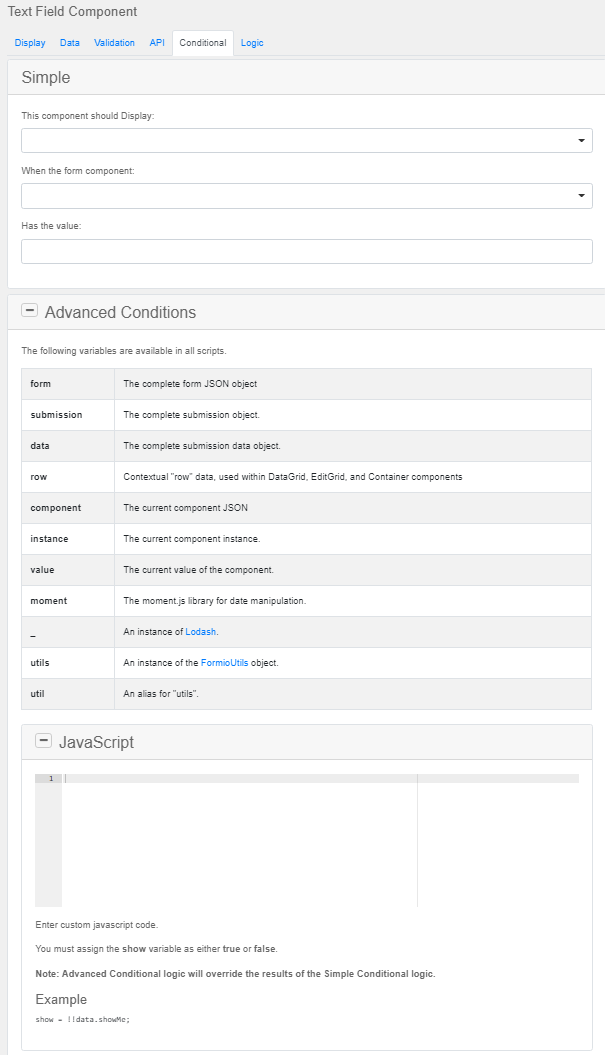Select the Conditional tab

point(202,43)
